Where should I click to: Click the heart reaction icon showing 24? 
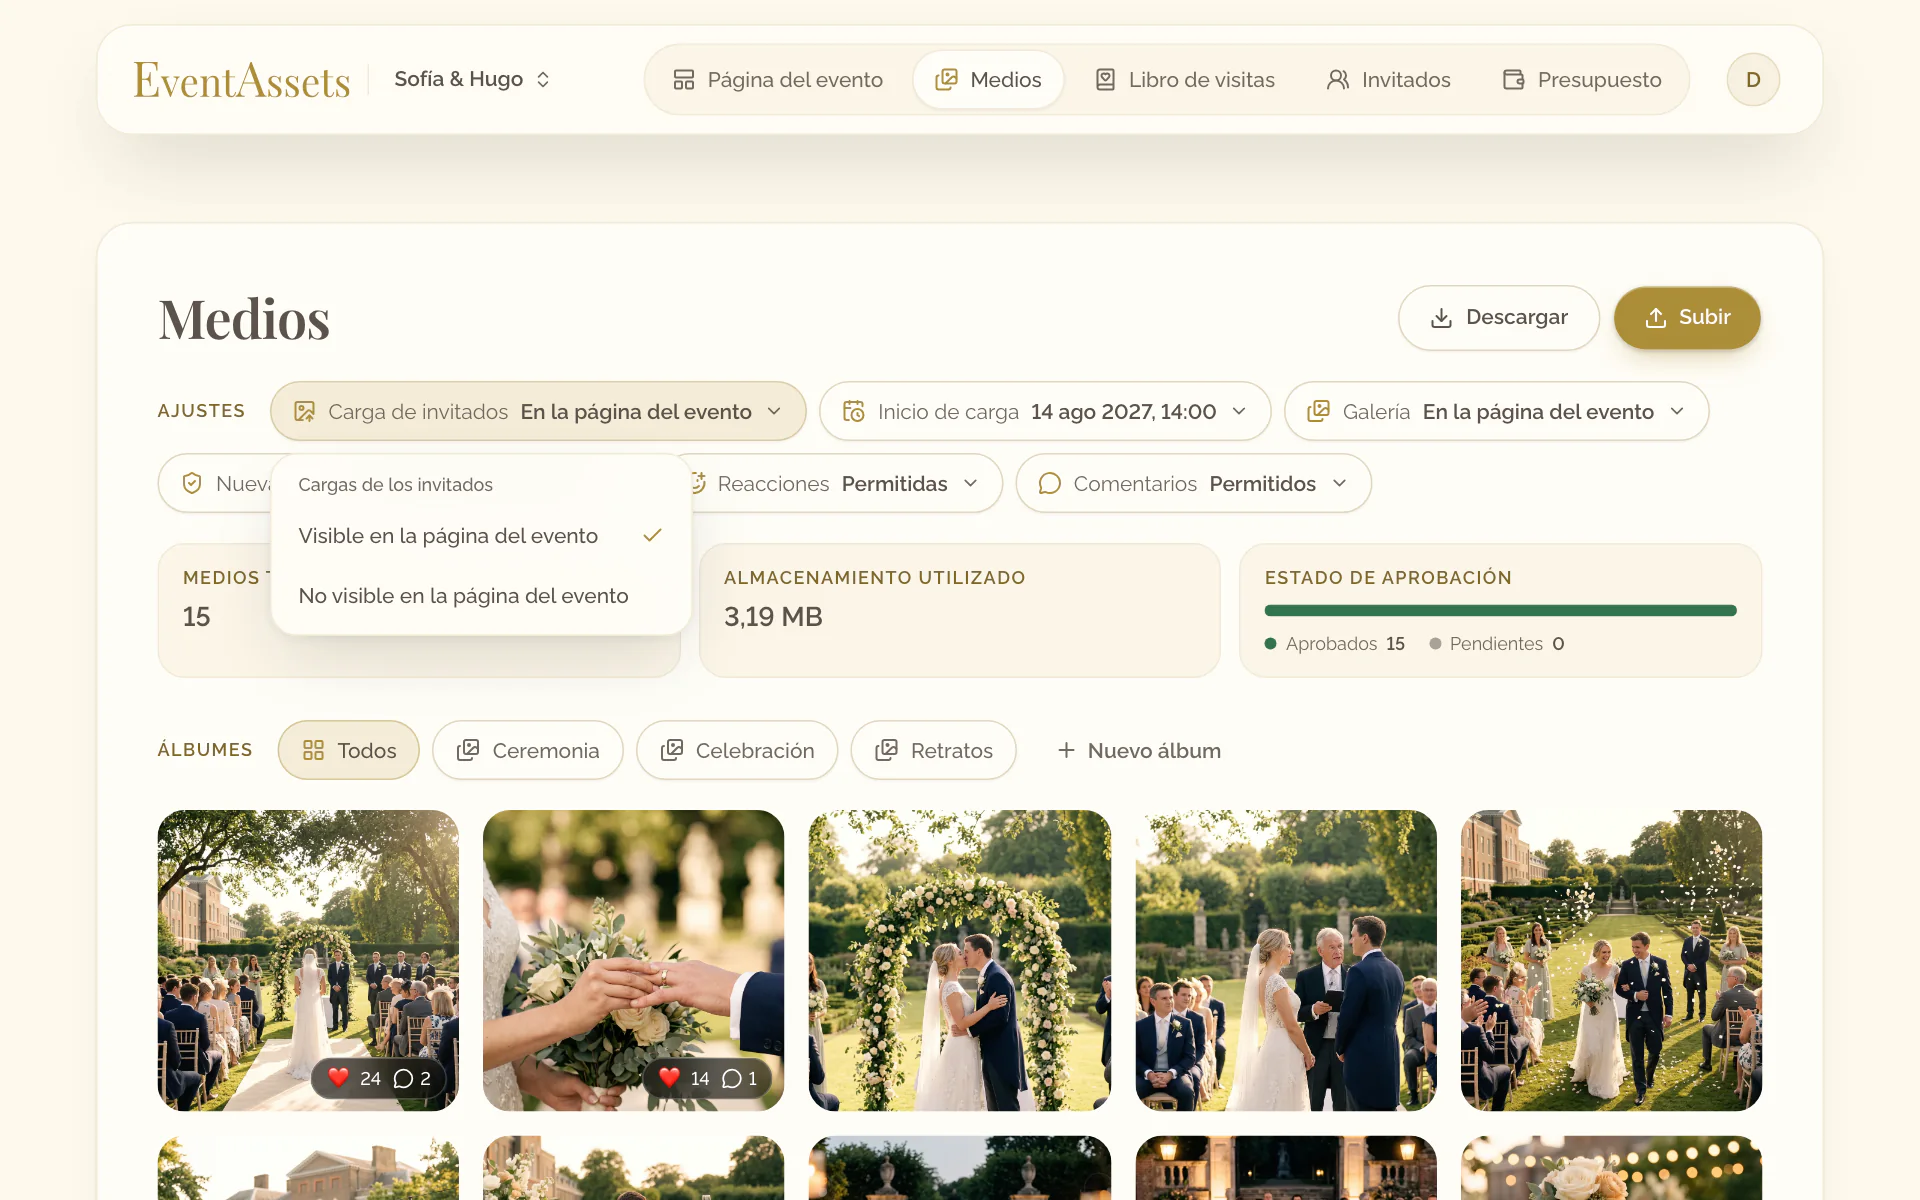coord(338,1078)
